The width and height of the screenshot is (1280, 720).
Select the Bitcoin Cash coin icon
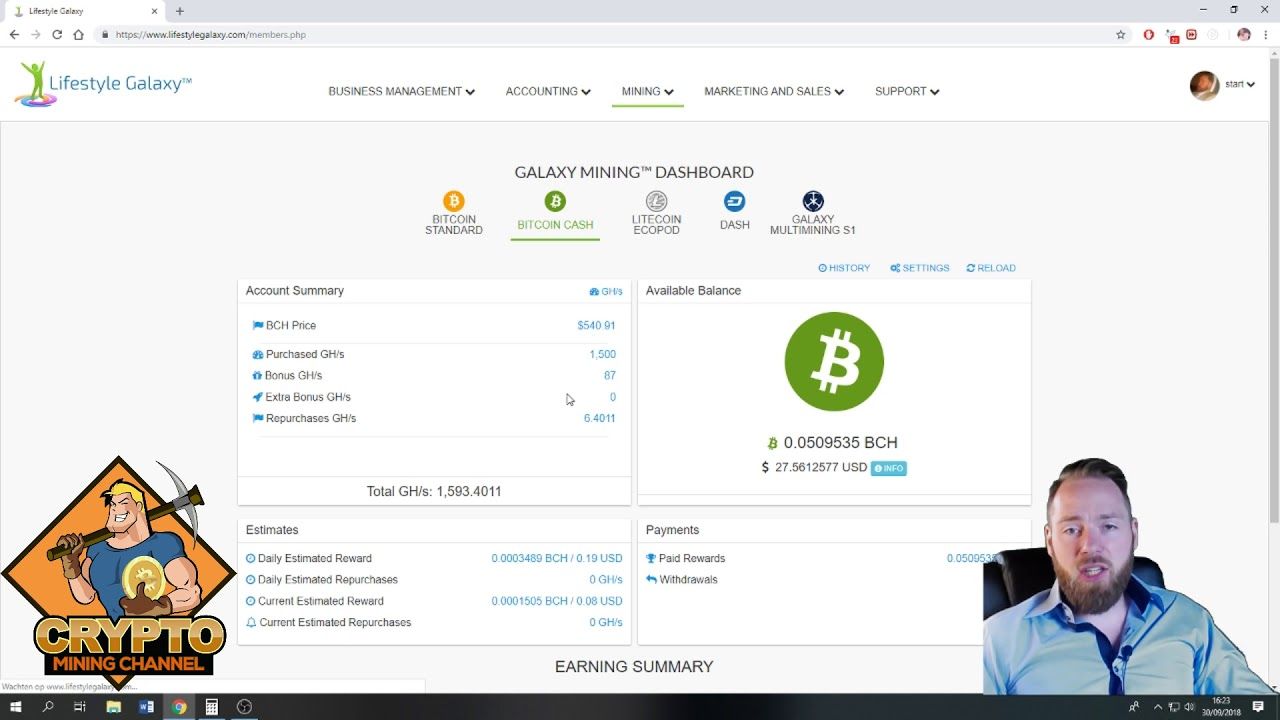click(x=555, y=202)
